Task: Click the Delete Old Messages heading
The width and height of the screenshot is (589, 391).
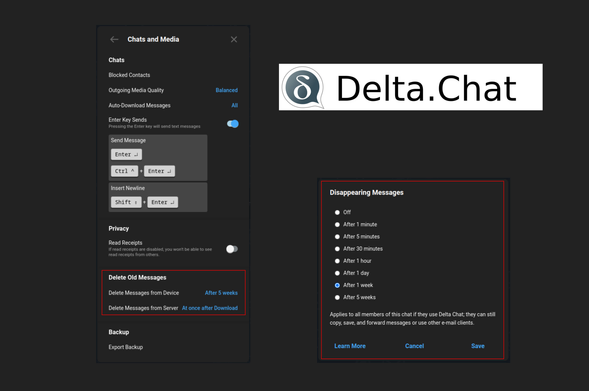Action: (x=137, y=278)
